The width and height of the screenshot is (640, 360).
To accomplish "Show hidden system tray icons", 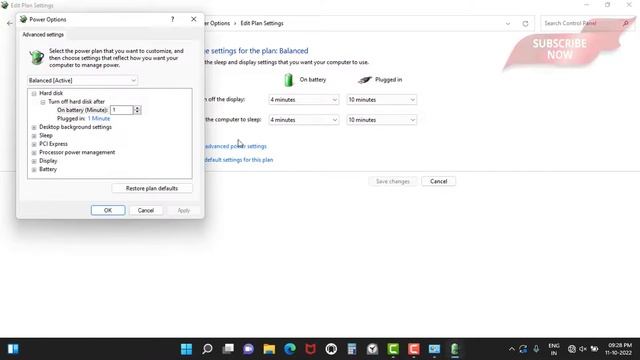I will 511,349.
